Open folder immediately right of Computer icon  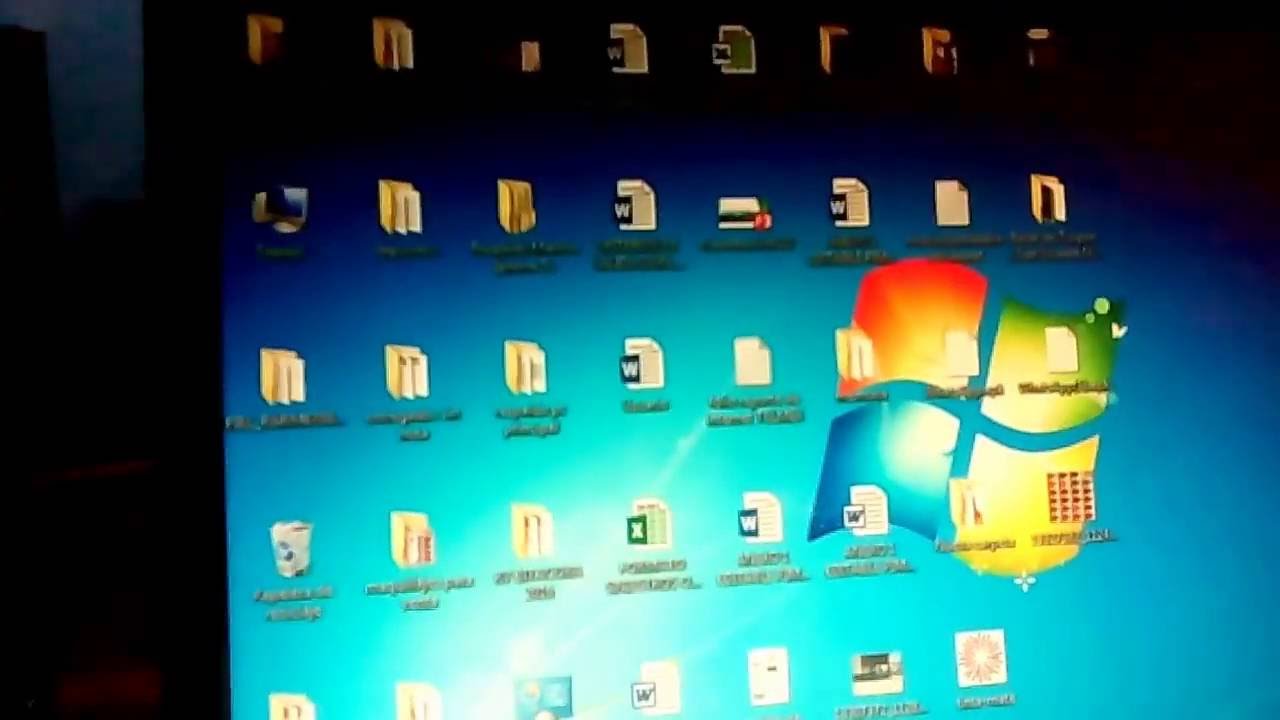(x=400, y=207)
